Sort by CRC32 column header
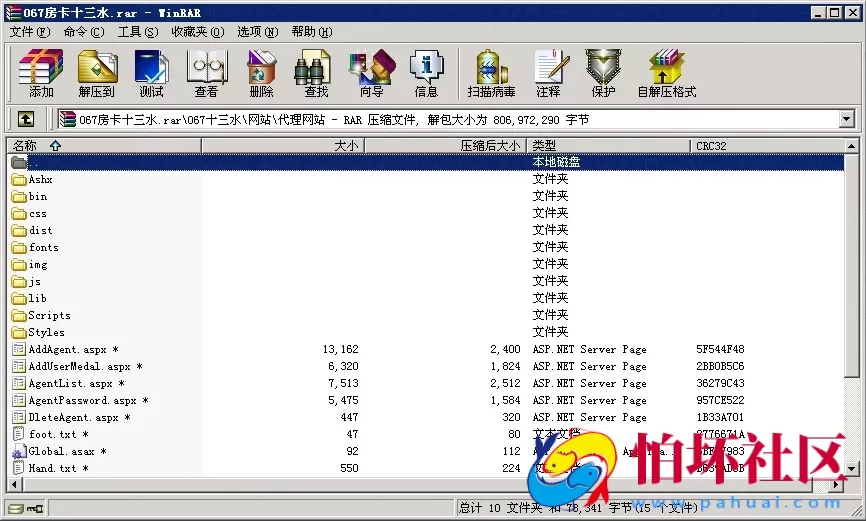Viewport: 866px width, 521px height. tap(767, 146)
